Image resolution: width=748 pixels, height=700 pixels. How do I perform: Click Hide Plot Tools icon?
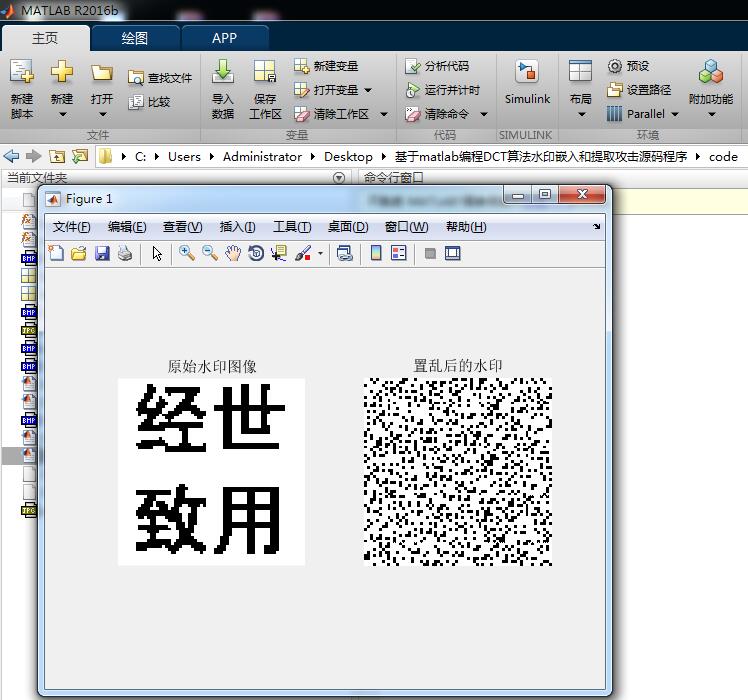point(430,253)
